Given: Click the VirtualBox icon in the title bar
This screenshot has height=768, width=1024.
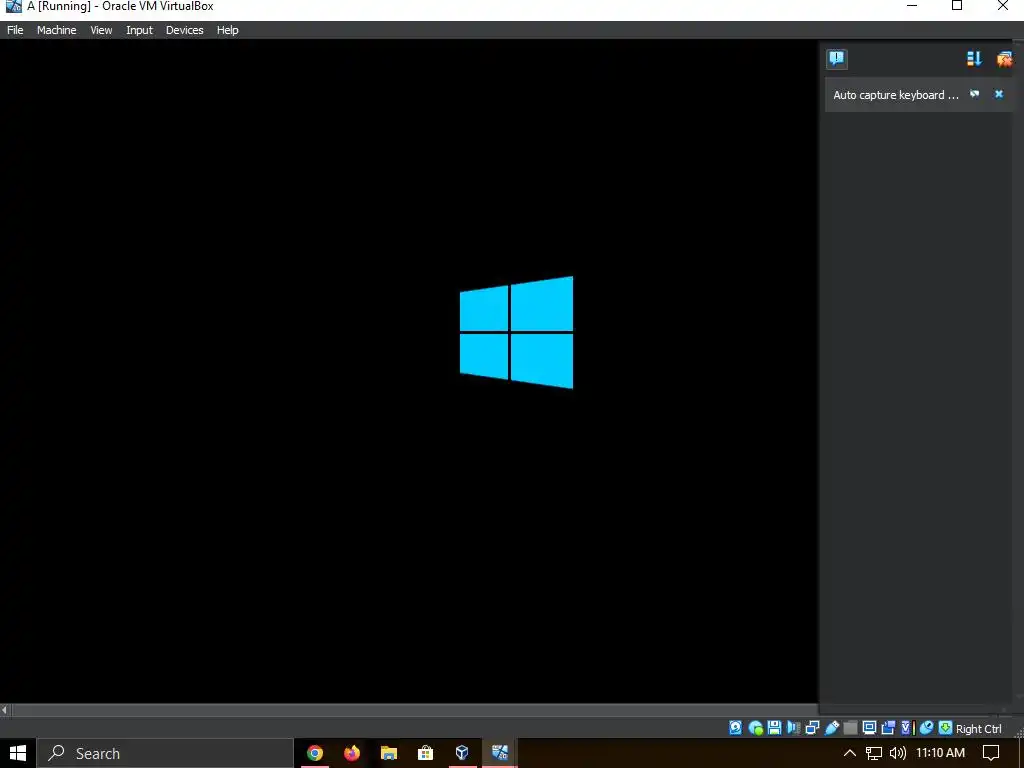Looking at the screenshot, I should pyautogui.click(x=13, y=7).
